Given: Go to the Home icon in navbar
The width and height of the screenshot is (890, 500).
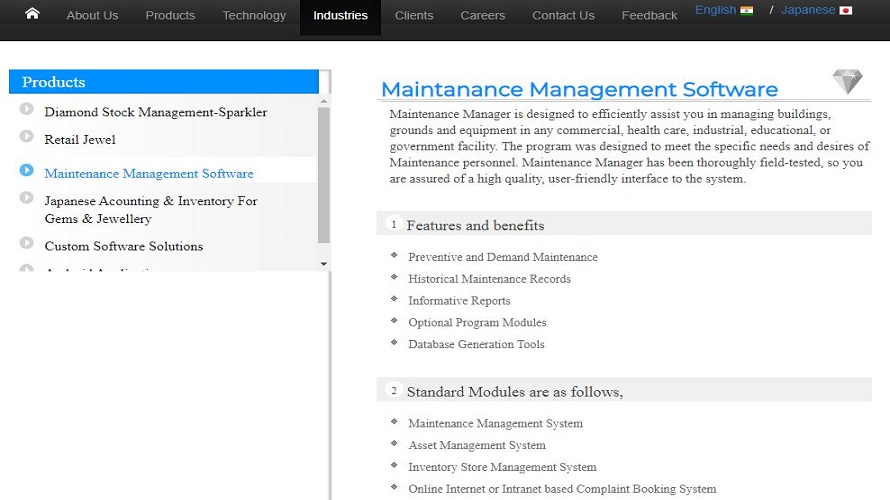Looking at the screenshot, I should click(x=32, y=13).
